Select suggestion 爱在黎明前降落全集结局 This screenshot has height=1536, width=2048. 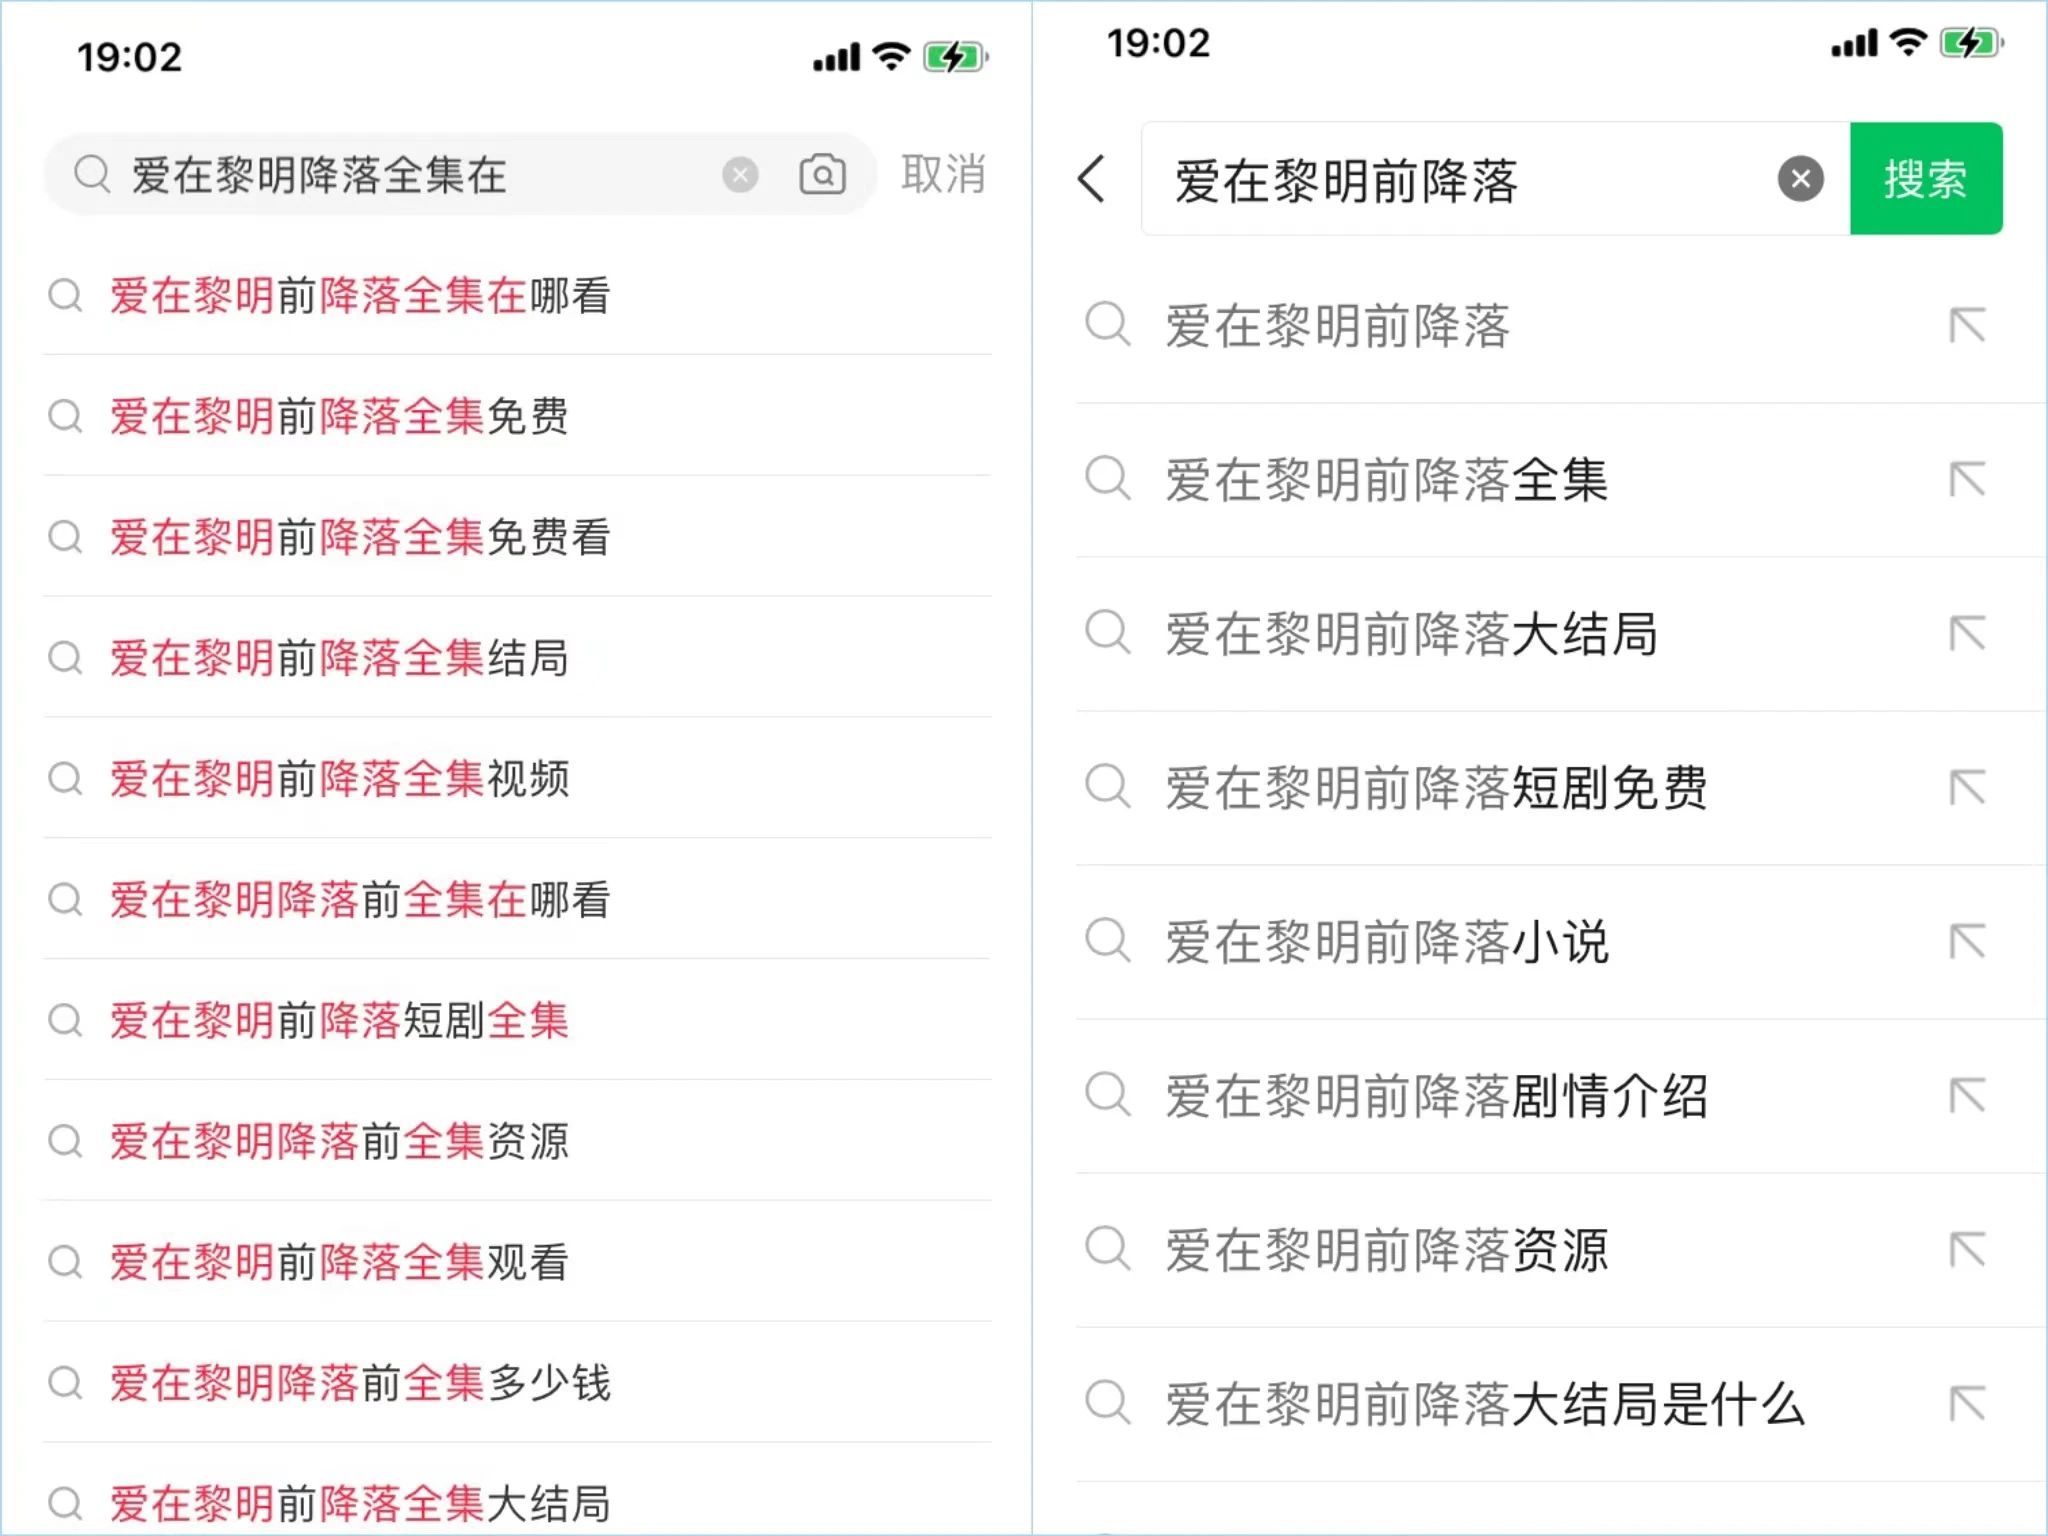[x=340, y=658]
